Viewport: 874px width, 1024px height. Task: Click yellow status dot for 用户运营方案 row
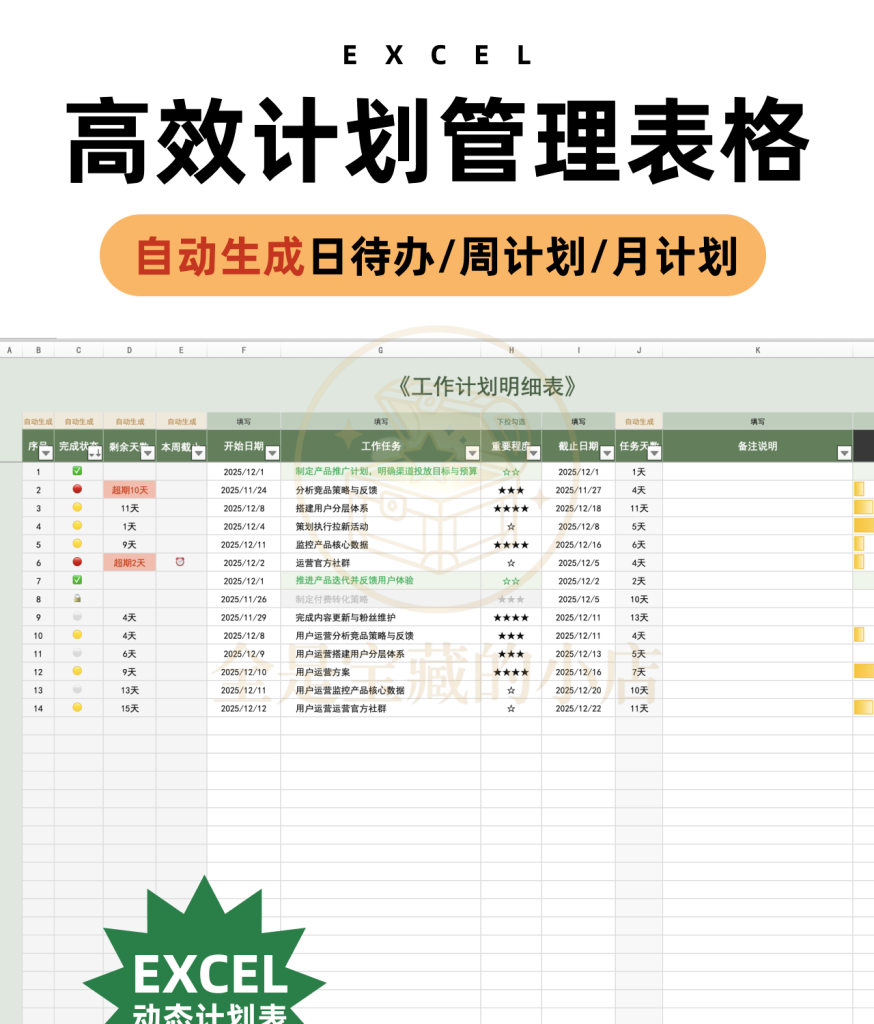pyautogui.click(x=77, y=671)
